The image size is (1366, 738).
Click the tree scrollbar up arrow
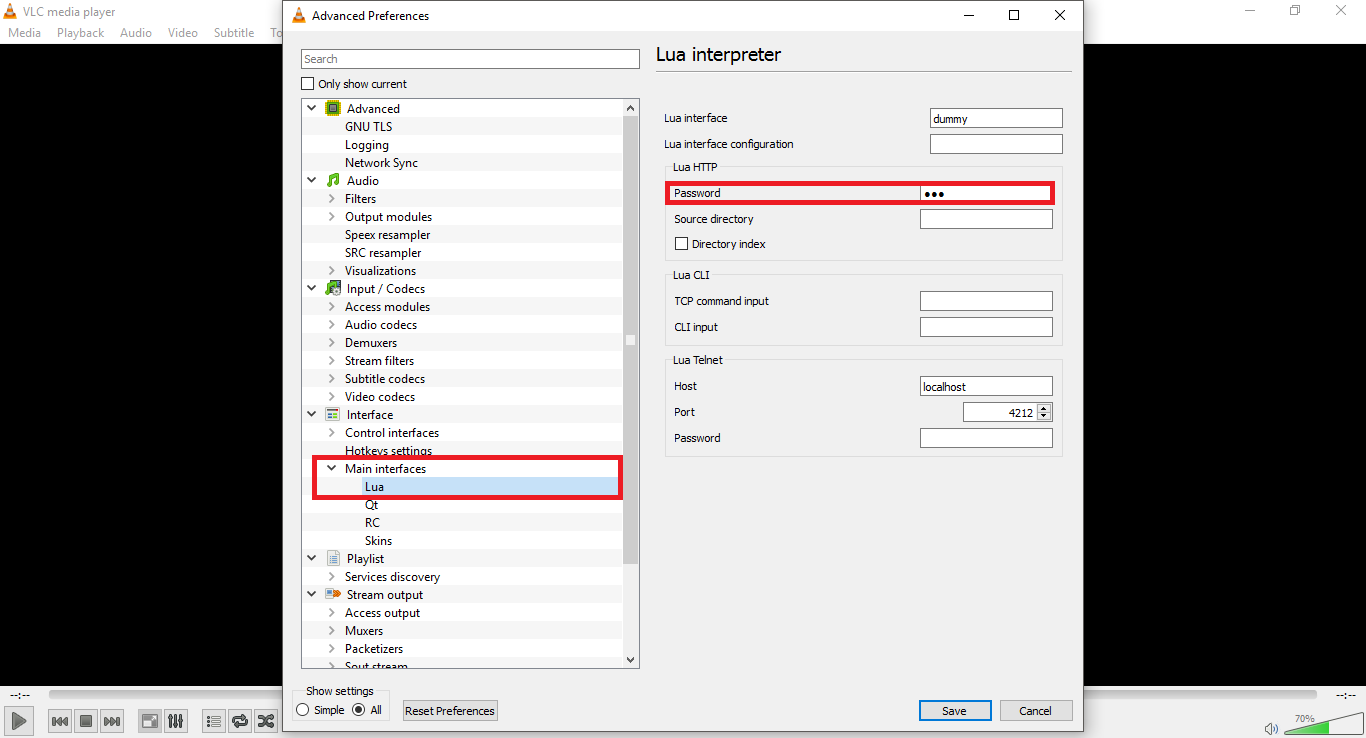(x=630, y=108)
